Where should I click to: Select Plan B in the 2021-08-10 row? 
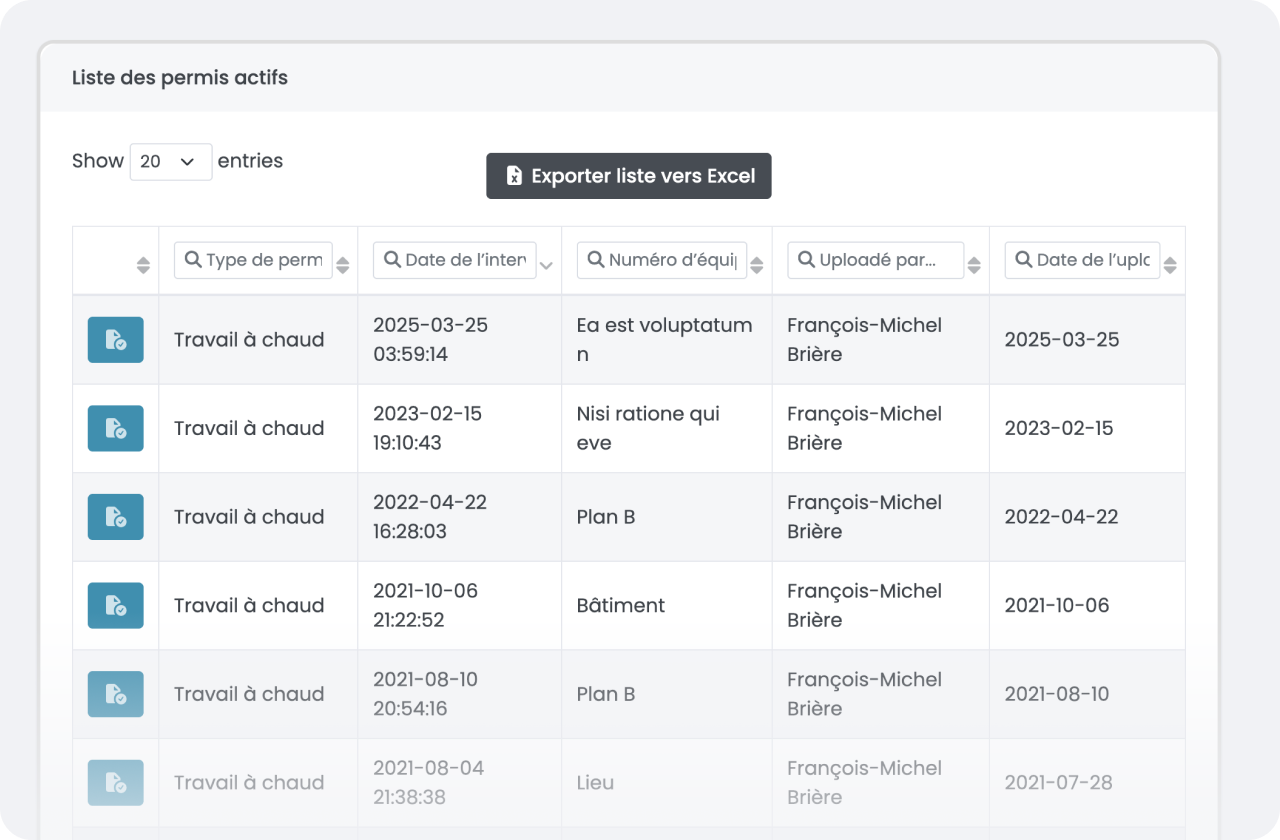coord(606,694)
